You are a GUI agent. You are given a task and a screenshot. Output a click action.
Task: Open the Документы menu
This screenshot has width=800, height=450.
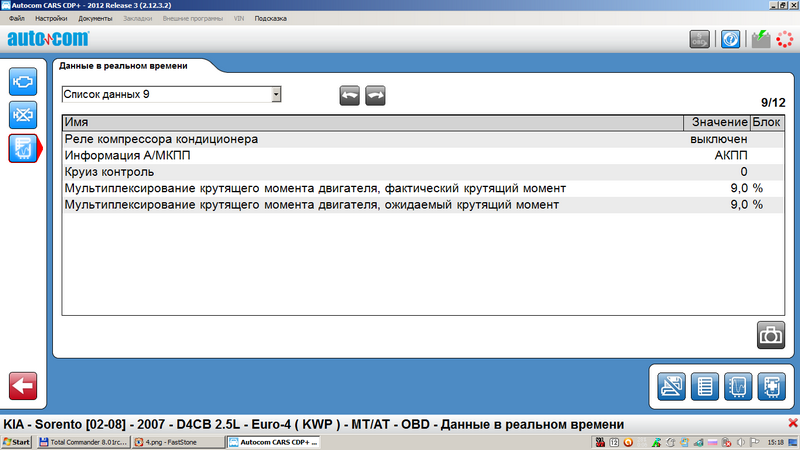click(95, 18)
